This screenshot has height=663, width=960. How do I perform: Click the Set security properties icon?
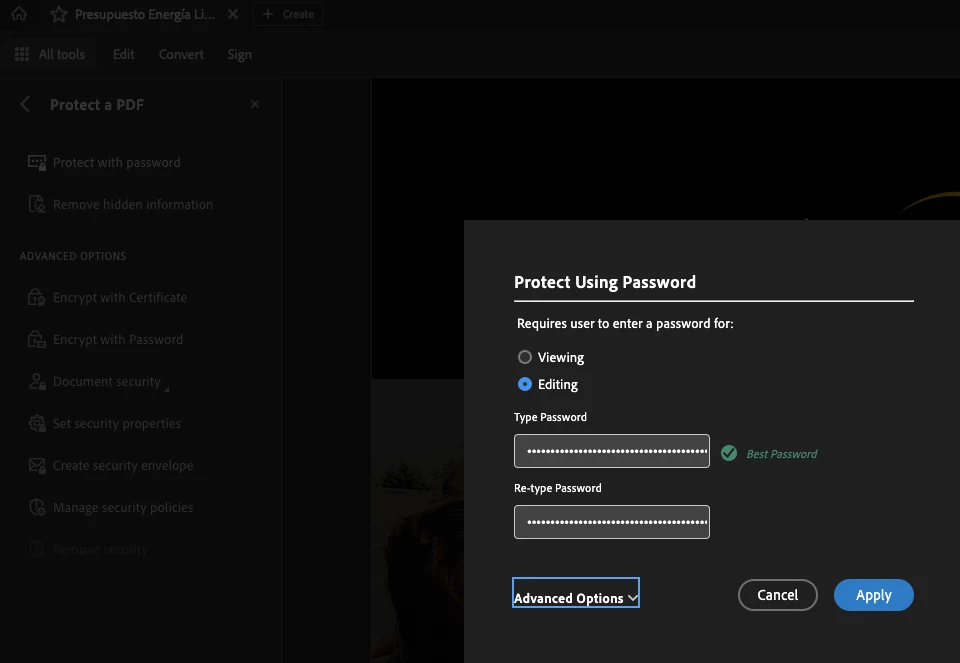37,424
